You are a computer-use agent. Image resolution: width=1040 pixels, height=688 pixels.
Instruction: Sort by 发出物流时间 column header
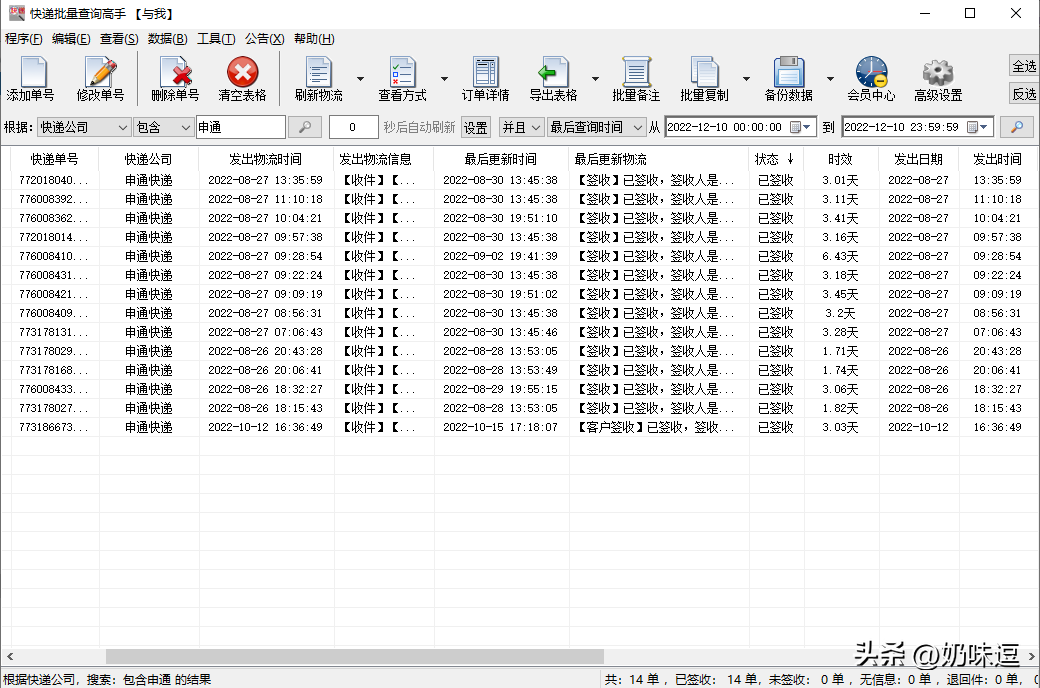pos(265,159)
